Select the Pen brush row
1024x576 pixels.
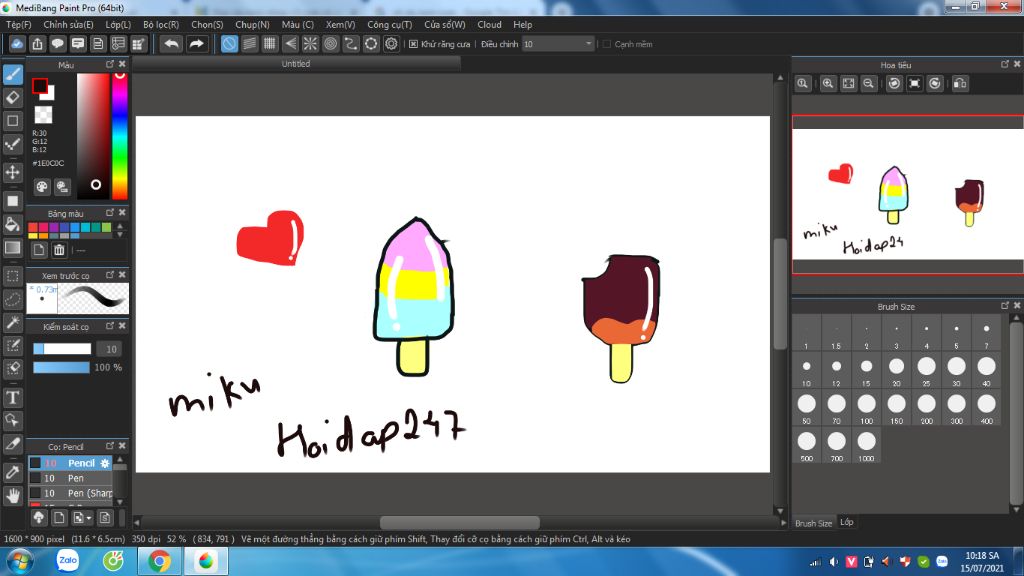coord(71,478)
